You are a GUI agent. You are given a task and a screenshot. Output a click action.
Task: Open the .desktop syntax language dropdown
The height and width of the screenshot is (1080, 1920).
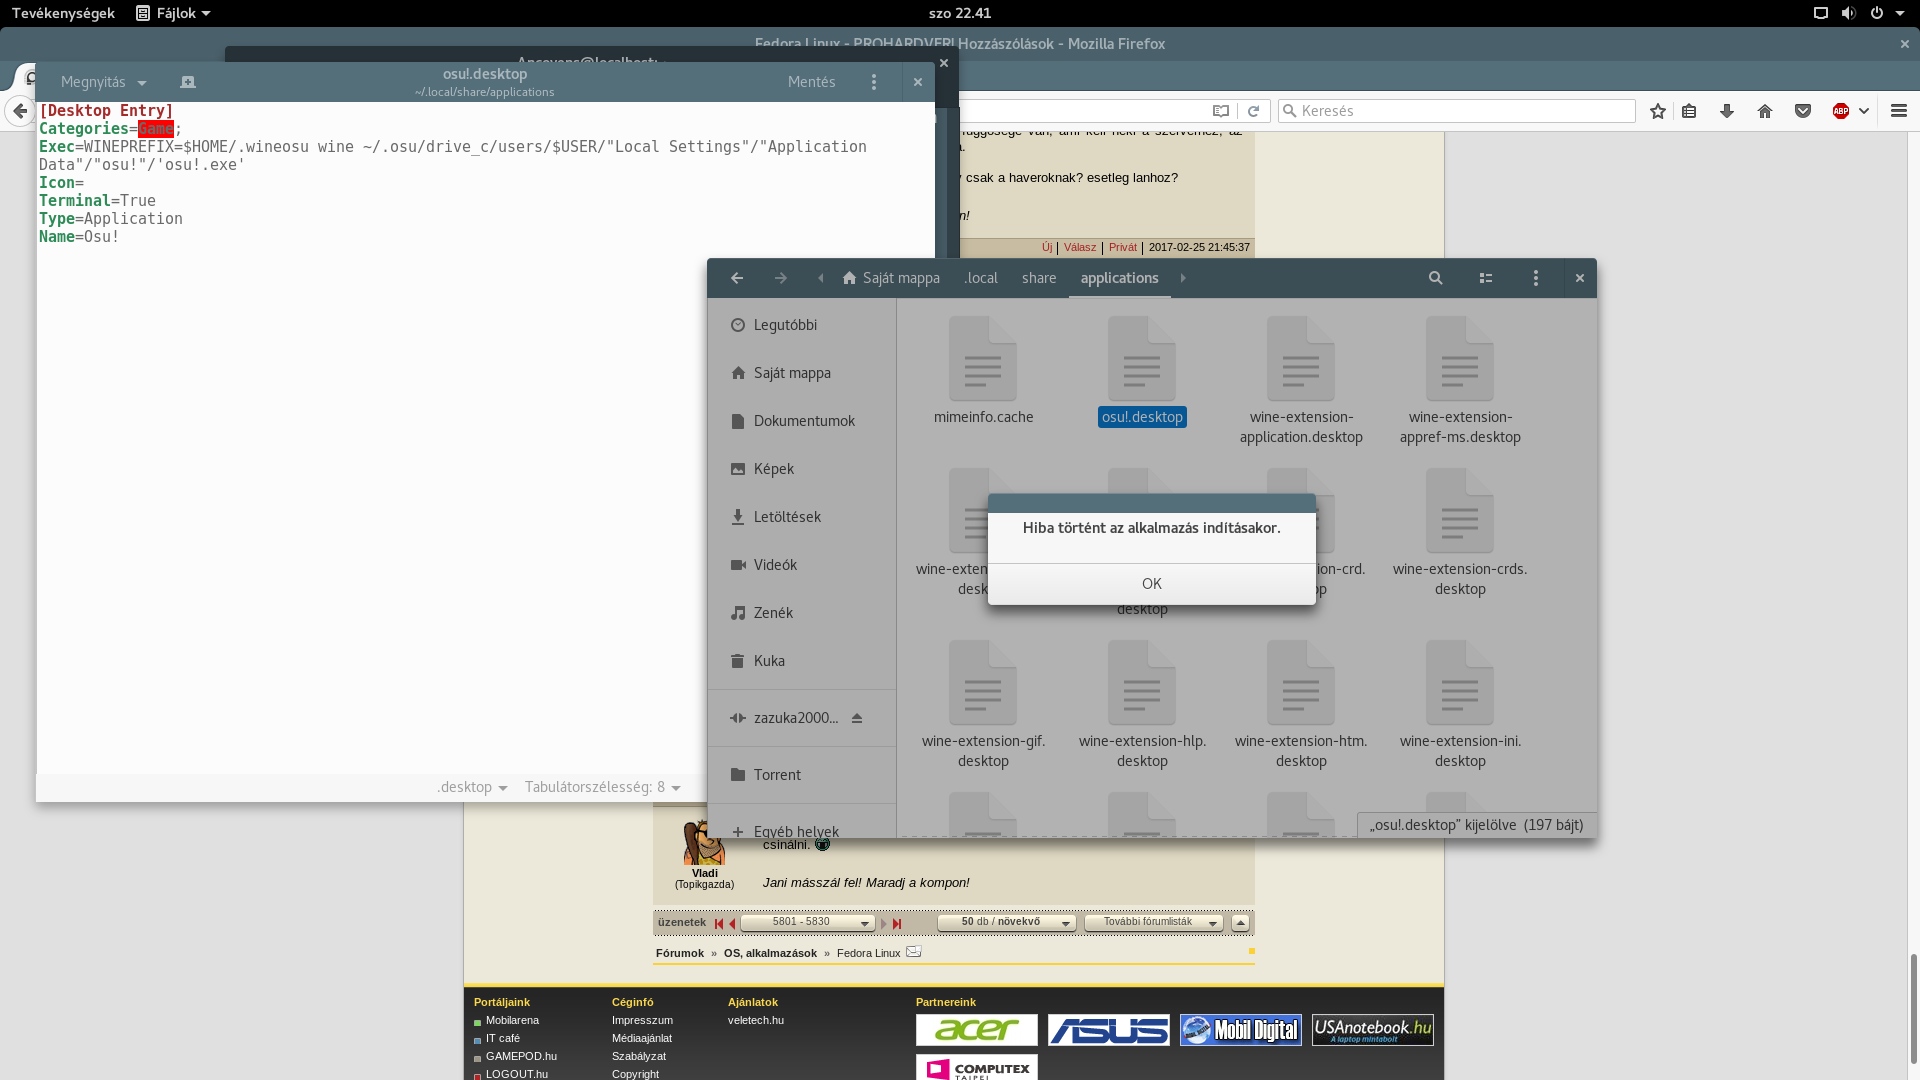pos(472,787)
